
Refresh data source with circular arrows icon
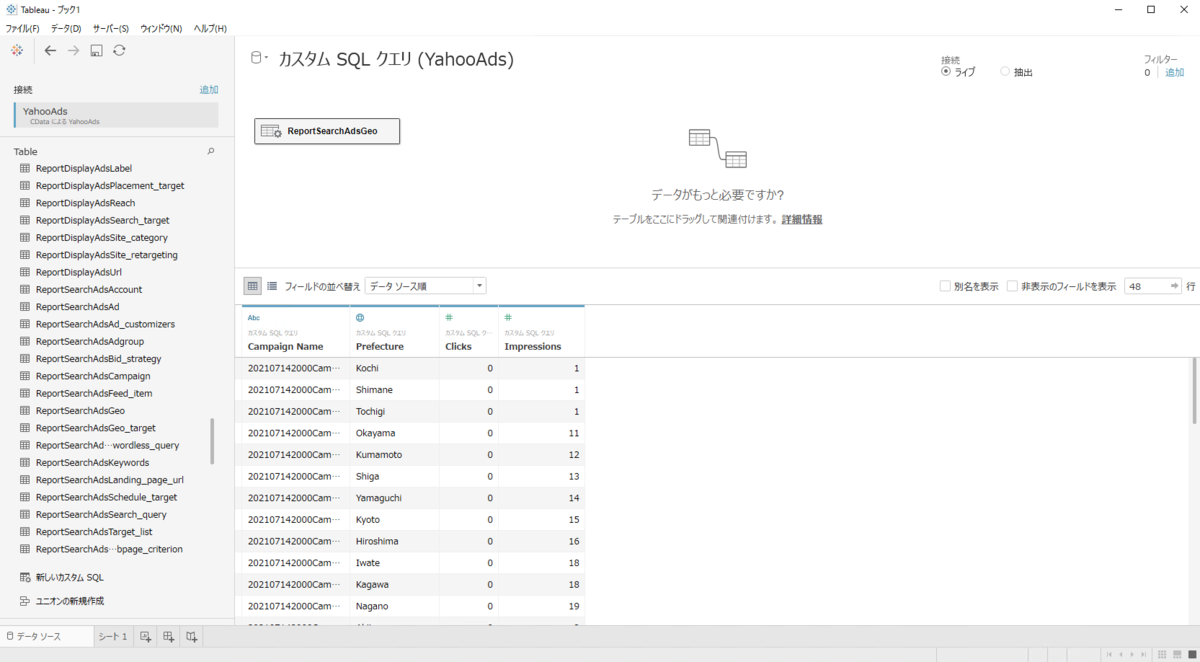(119, 50)
